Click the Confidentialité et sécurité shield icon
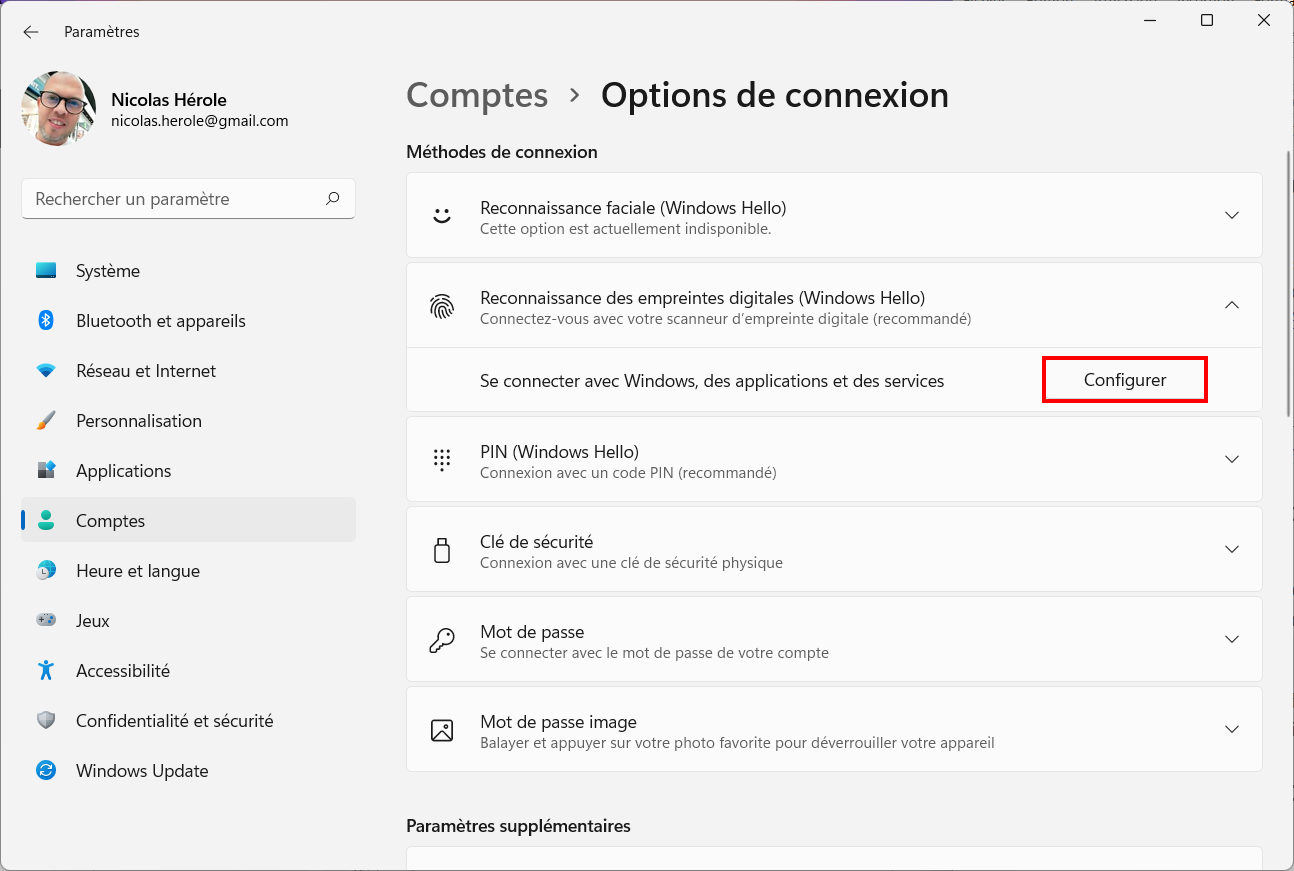This screenshot has height=871, width=1294. tap(46, 720)
